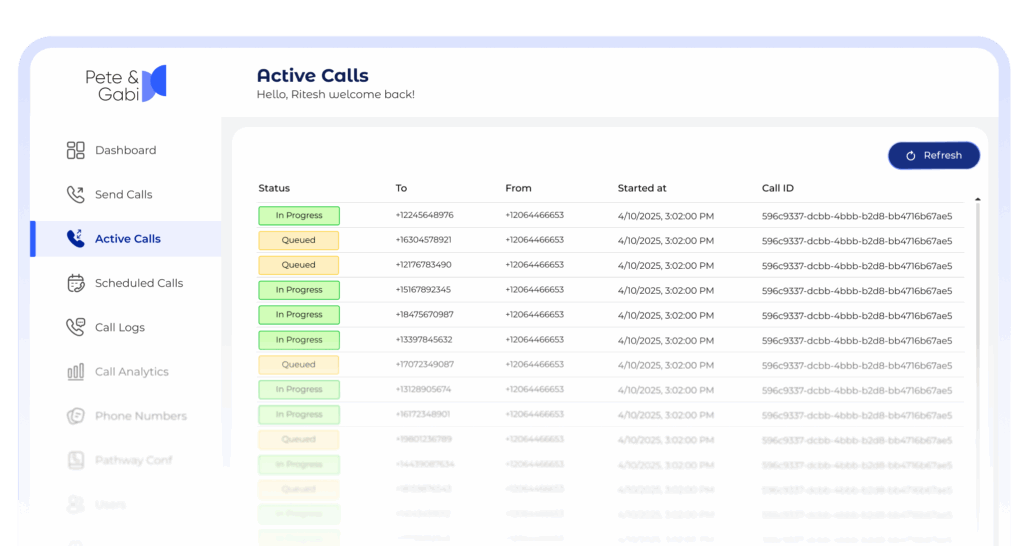This screenshot has height=546, width=1024.
Task: Click the Call ID column header
Action: (777, 188)
